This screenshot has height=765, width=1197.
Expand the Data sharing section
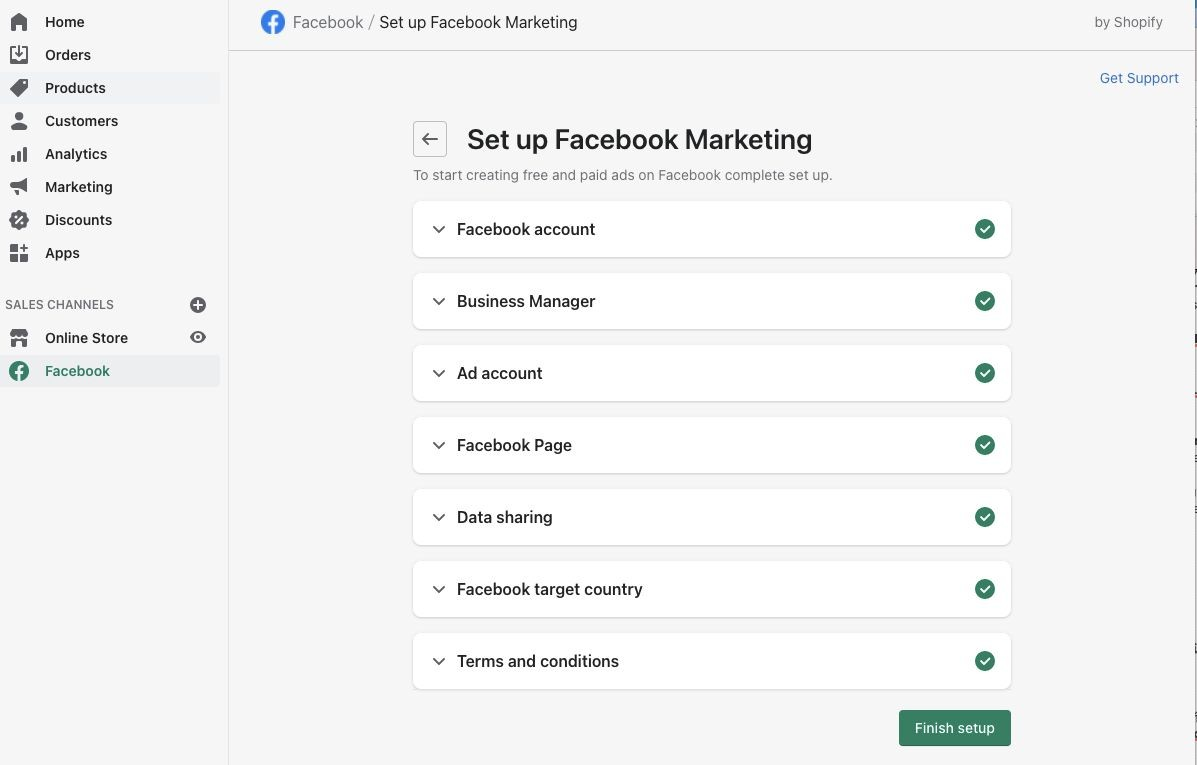[x=504, y=517]
